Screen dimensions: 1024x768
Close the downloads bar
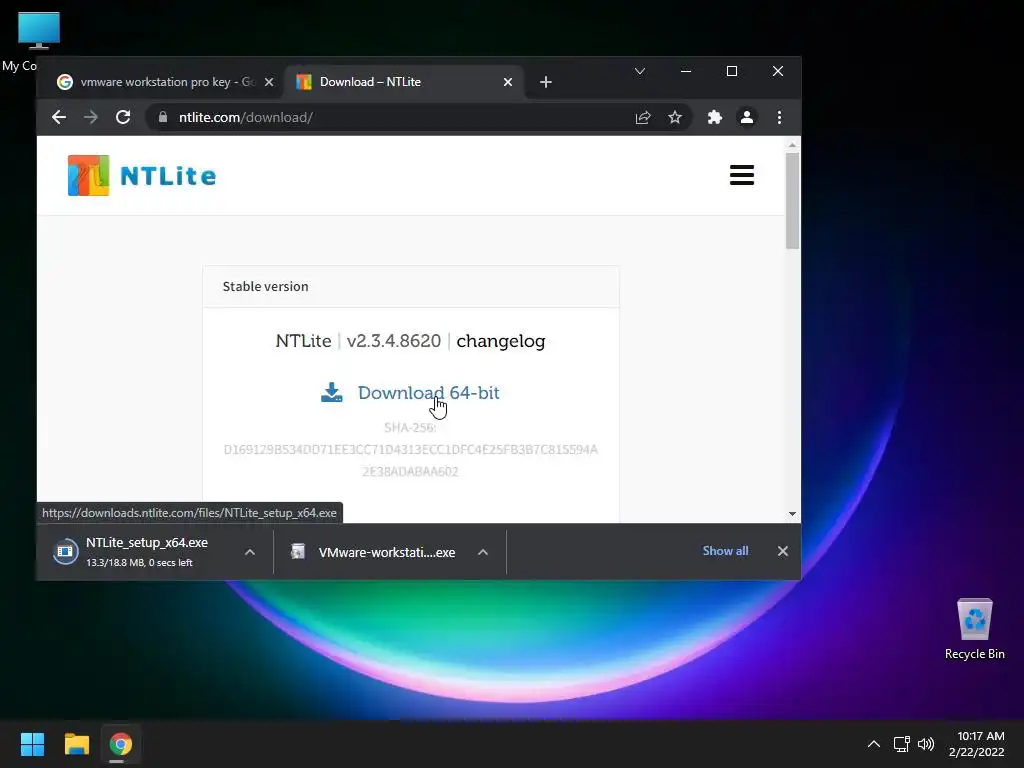click(783, 551)
